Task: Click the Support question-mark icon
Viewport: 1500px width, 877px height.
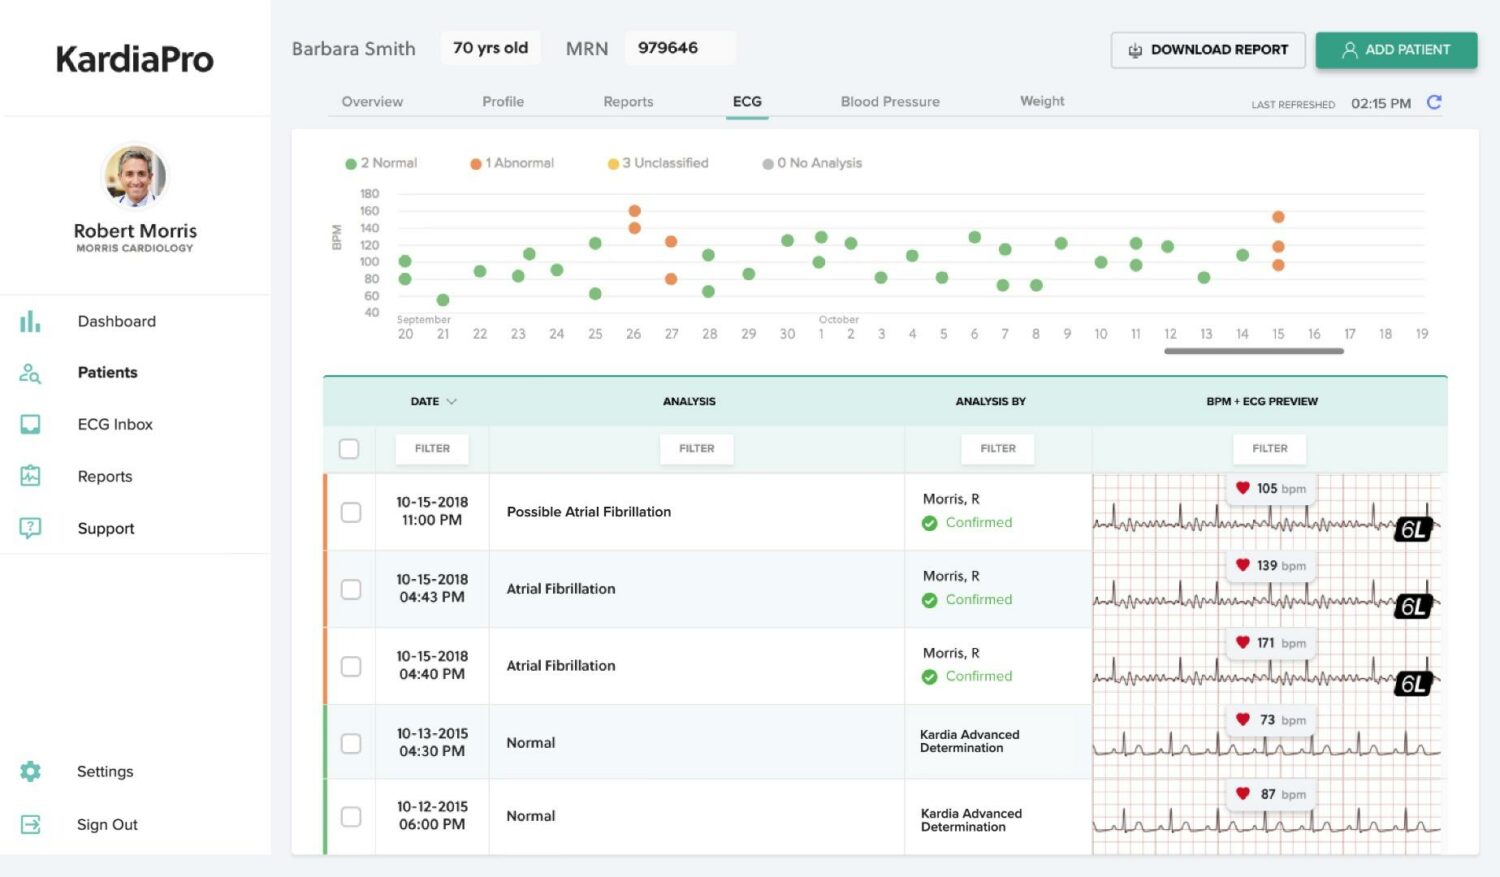Action: [30, 528]
